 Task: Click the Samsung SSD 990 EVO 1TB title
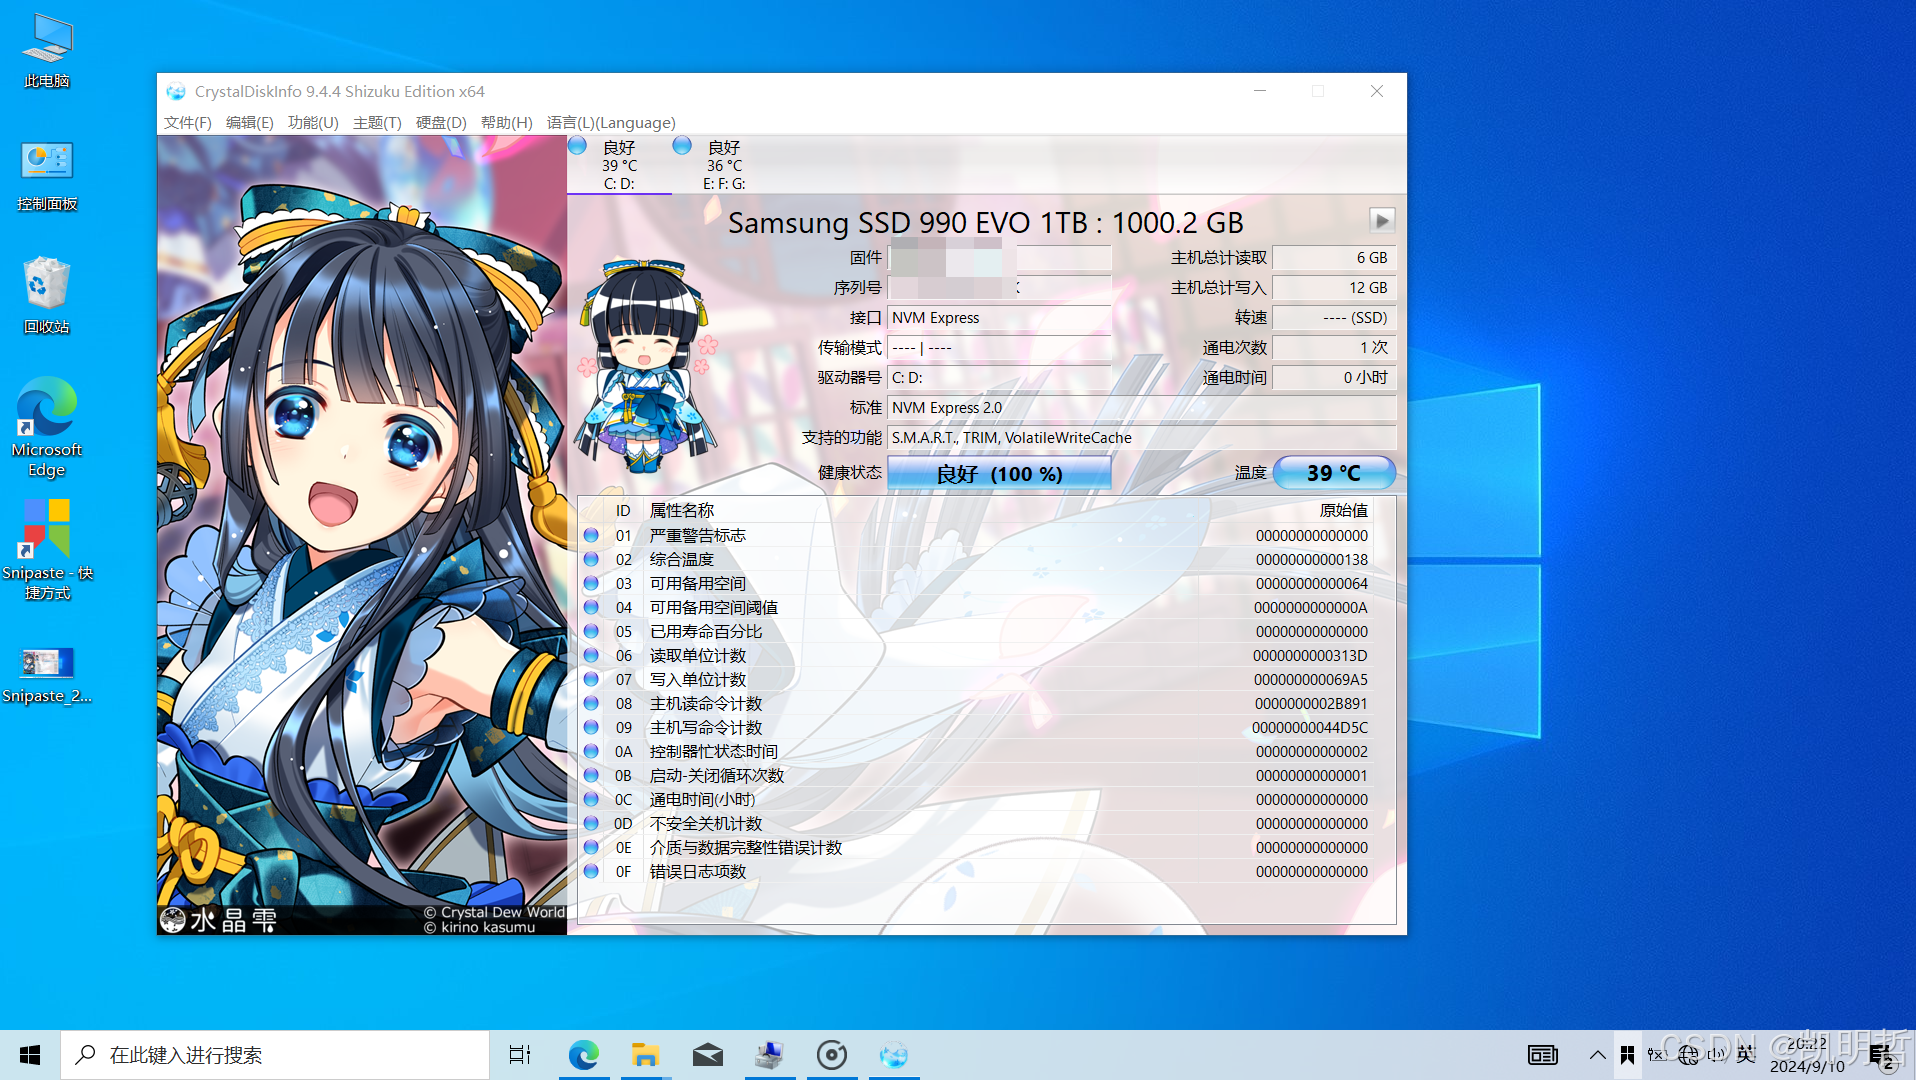(x=985, y=222)
